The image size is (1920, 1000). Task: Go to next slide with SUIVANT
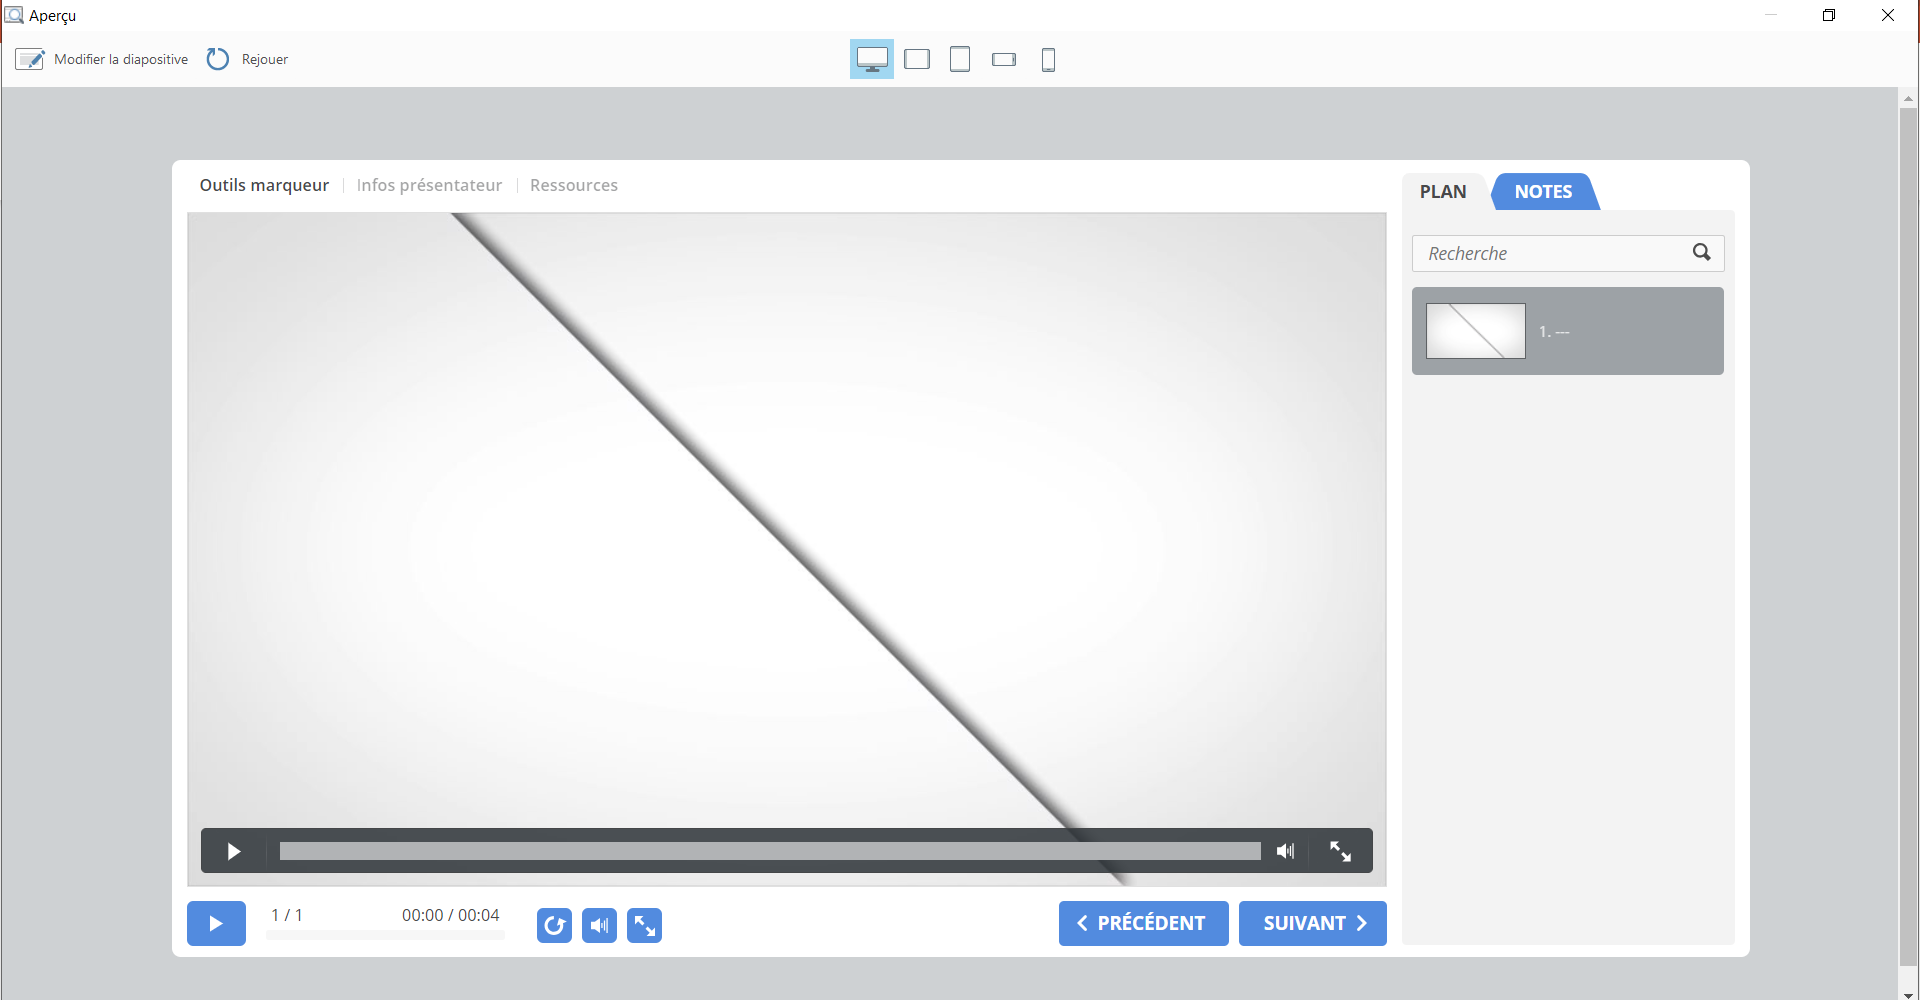(1312, 923)
